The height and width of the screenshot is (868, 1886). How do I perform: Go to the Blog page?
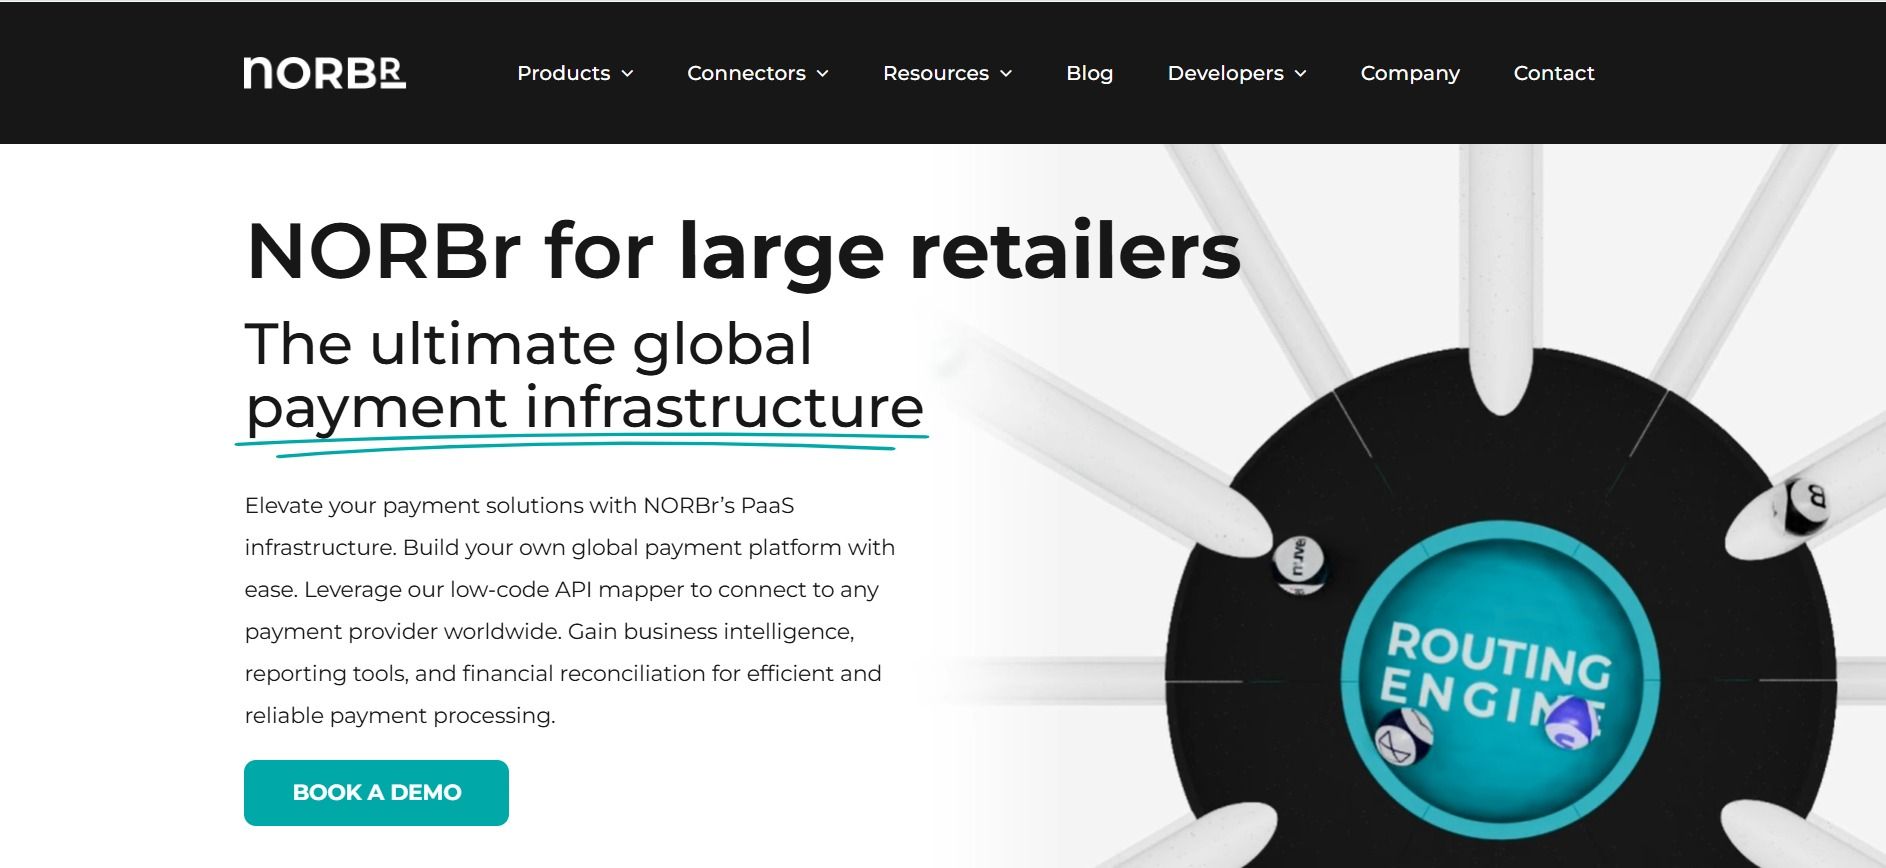click(x=1089, y=73)
